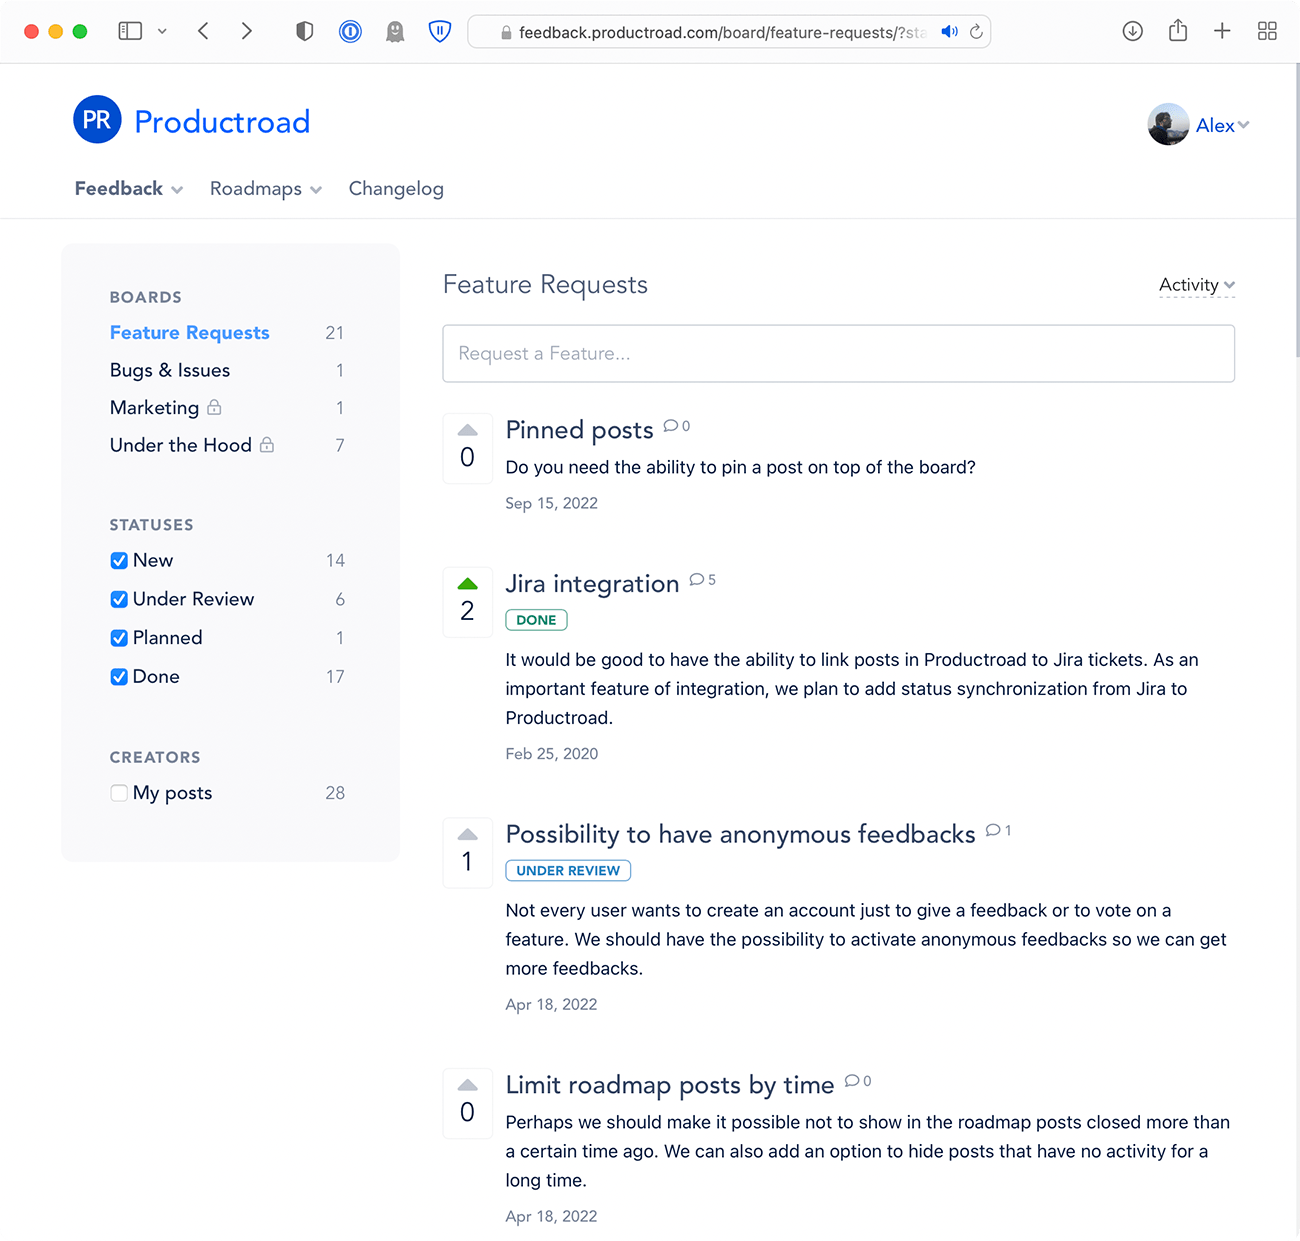Viewport: 1300px width, 1241px height.
Task: Open the 1Password extension icon
Action: click(x=350, y=31)
